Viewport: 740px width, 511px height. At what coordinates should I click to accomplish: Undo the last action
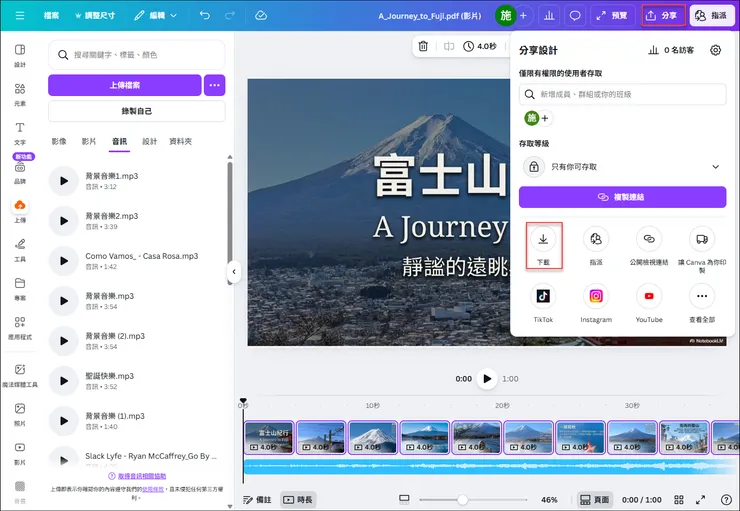[x=204, y=16]
